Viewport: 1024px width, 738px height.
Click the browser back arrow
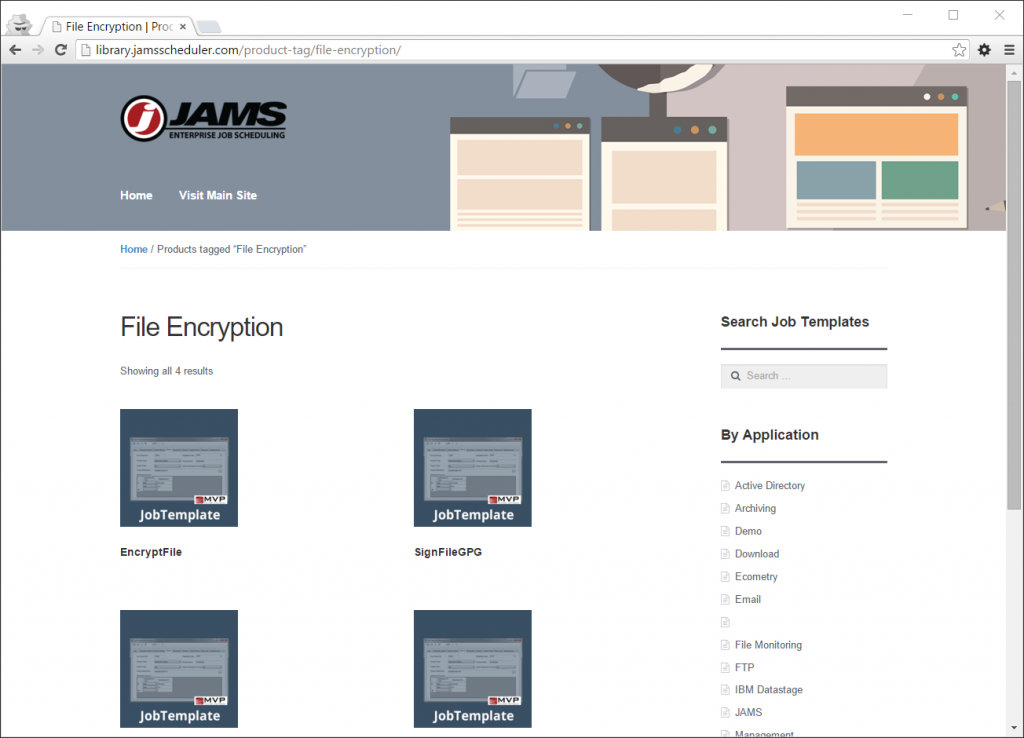(x=14, y=48)
